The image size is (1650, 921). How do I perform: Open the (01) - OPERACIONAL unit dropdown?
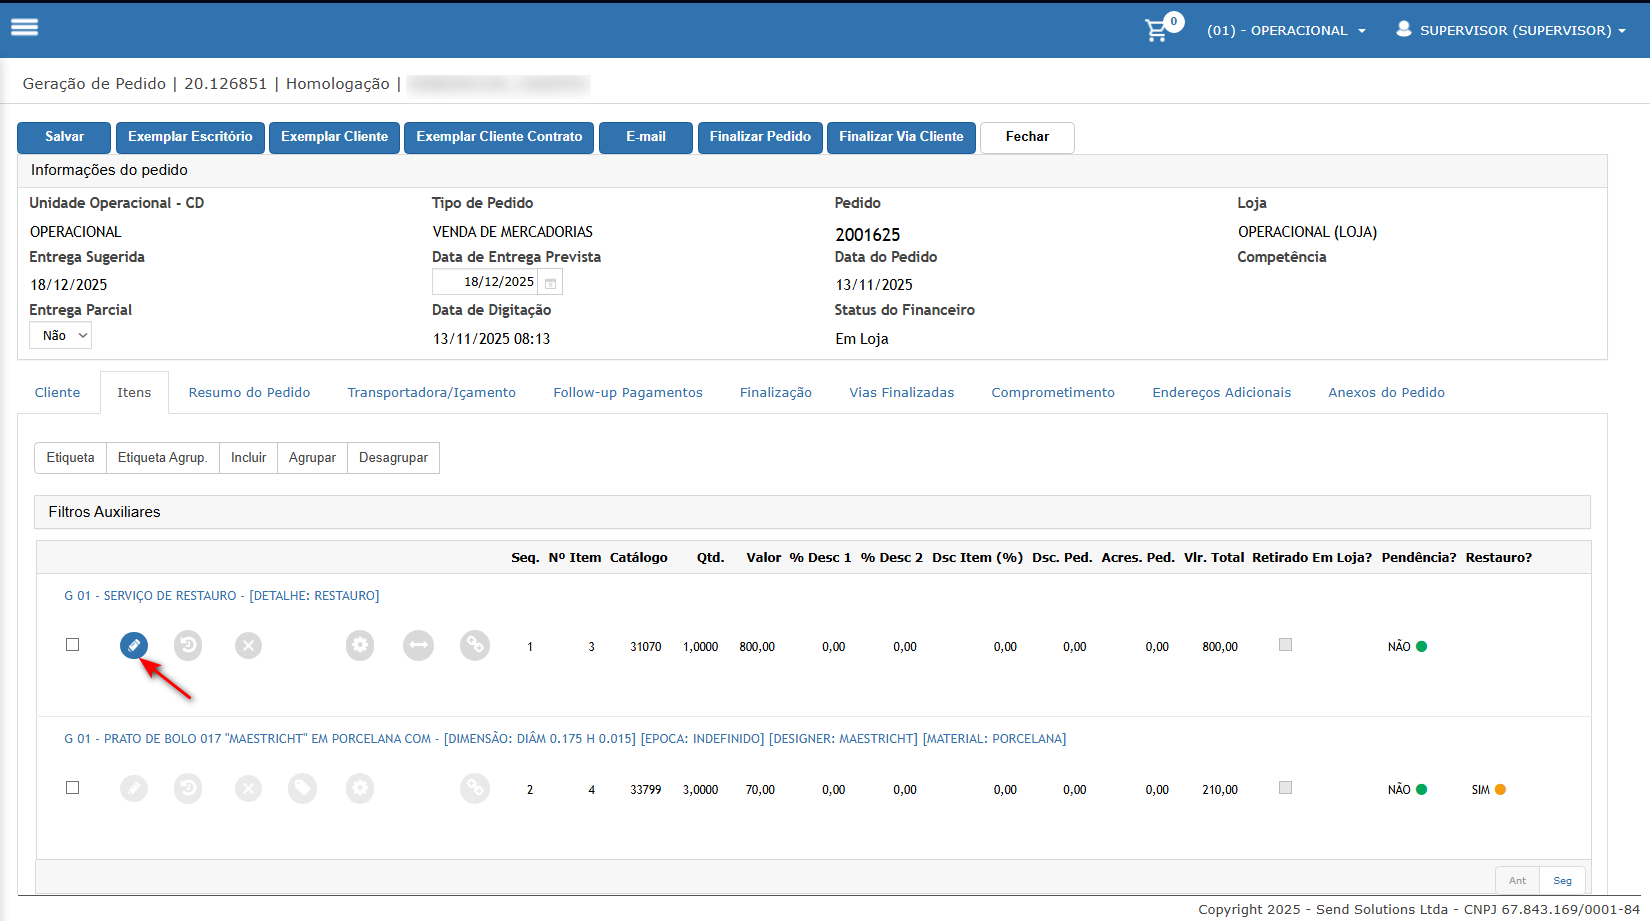pyautogui.click(x=1285, y=31)
